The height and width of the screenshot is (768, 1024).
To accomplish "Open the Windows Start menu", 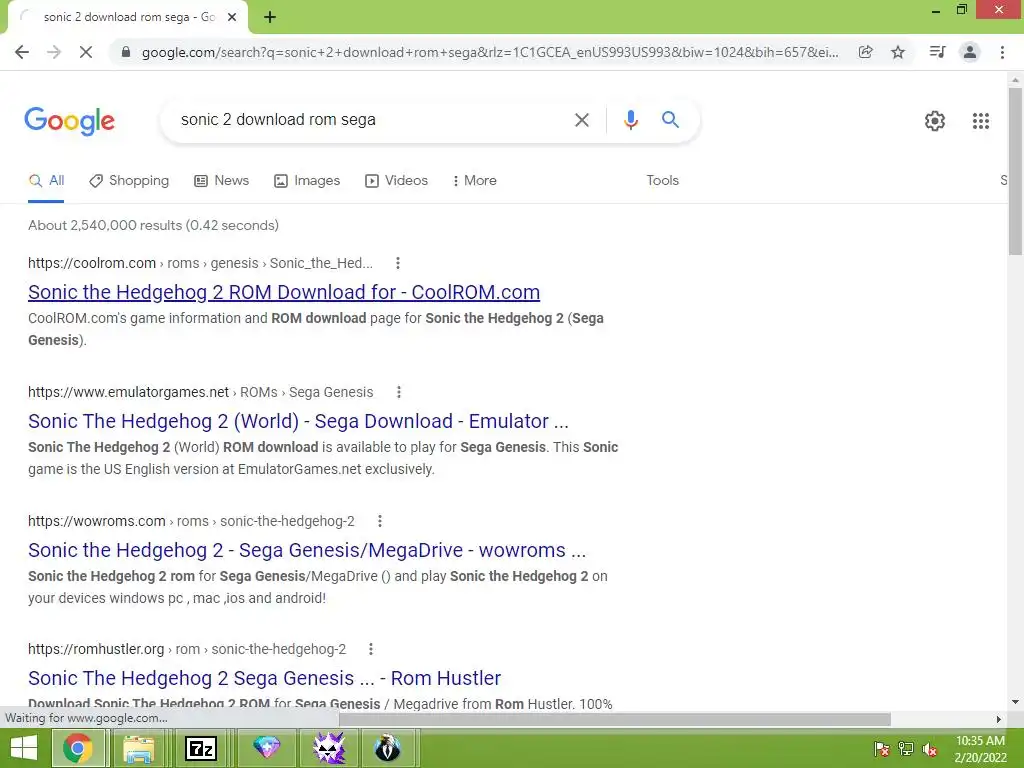I will (x=24, y=748).
